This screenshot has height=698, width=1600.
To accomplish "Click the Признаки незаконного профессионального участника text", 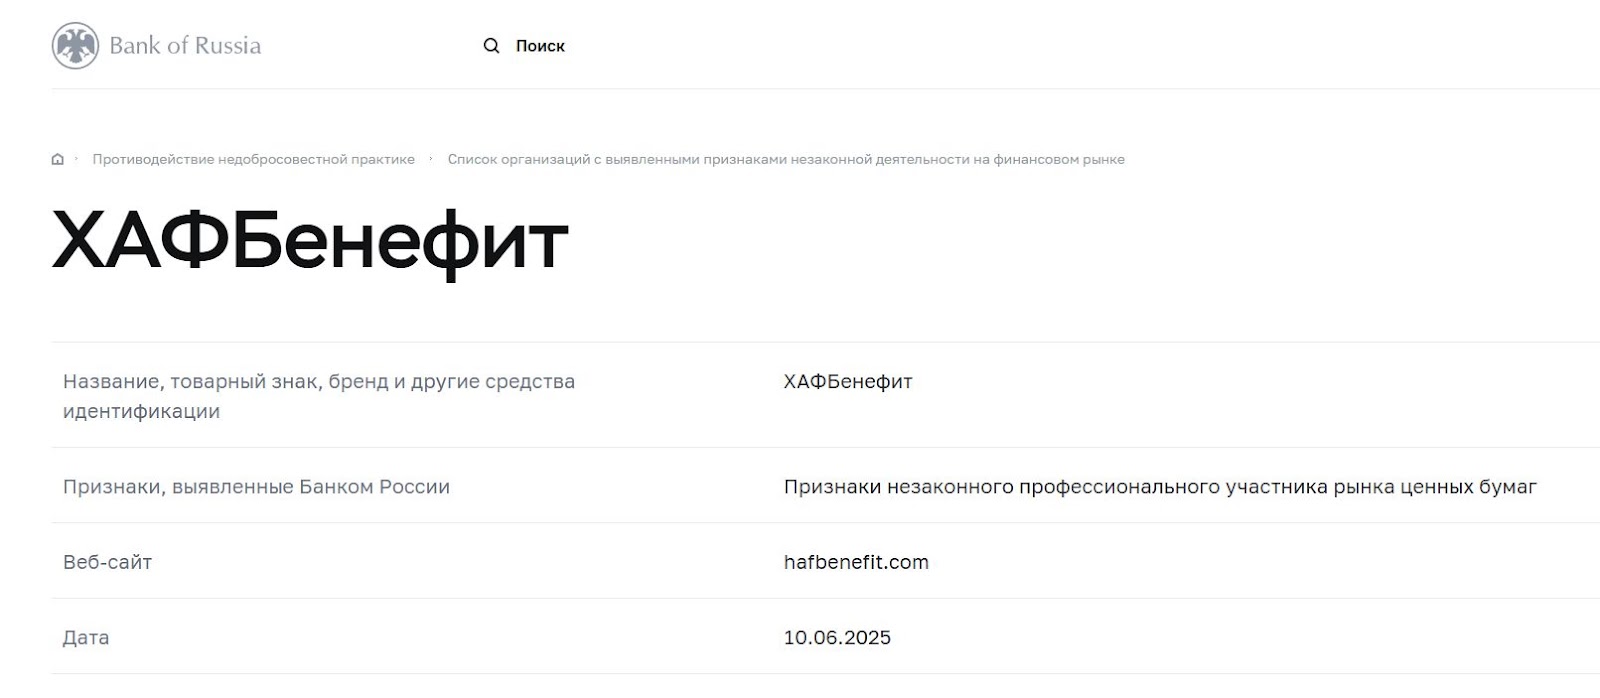I will click(1160, 487).
